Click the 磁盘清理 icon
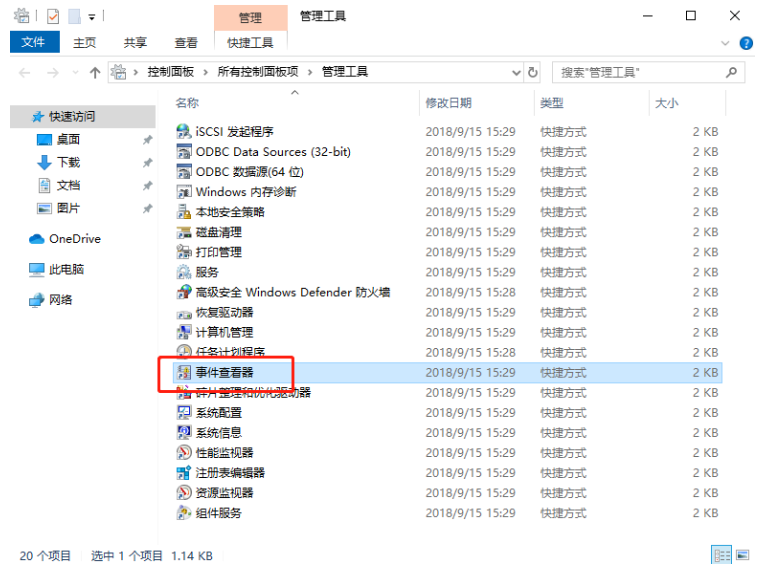 (x=184, y=232)
